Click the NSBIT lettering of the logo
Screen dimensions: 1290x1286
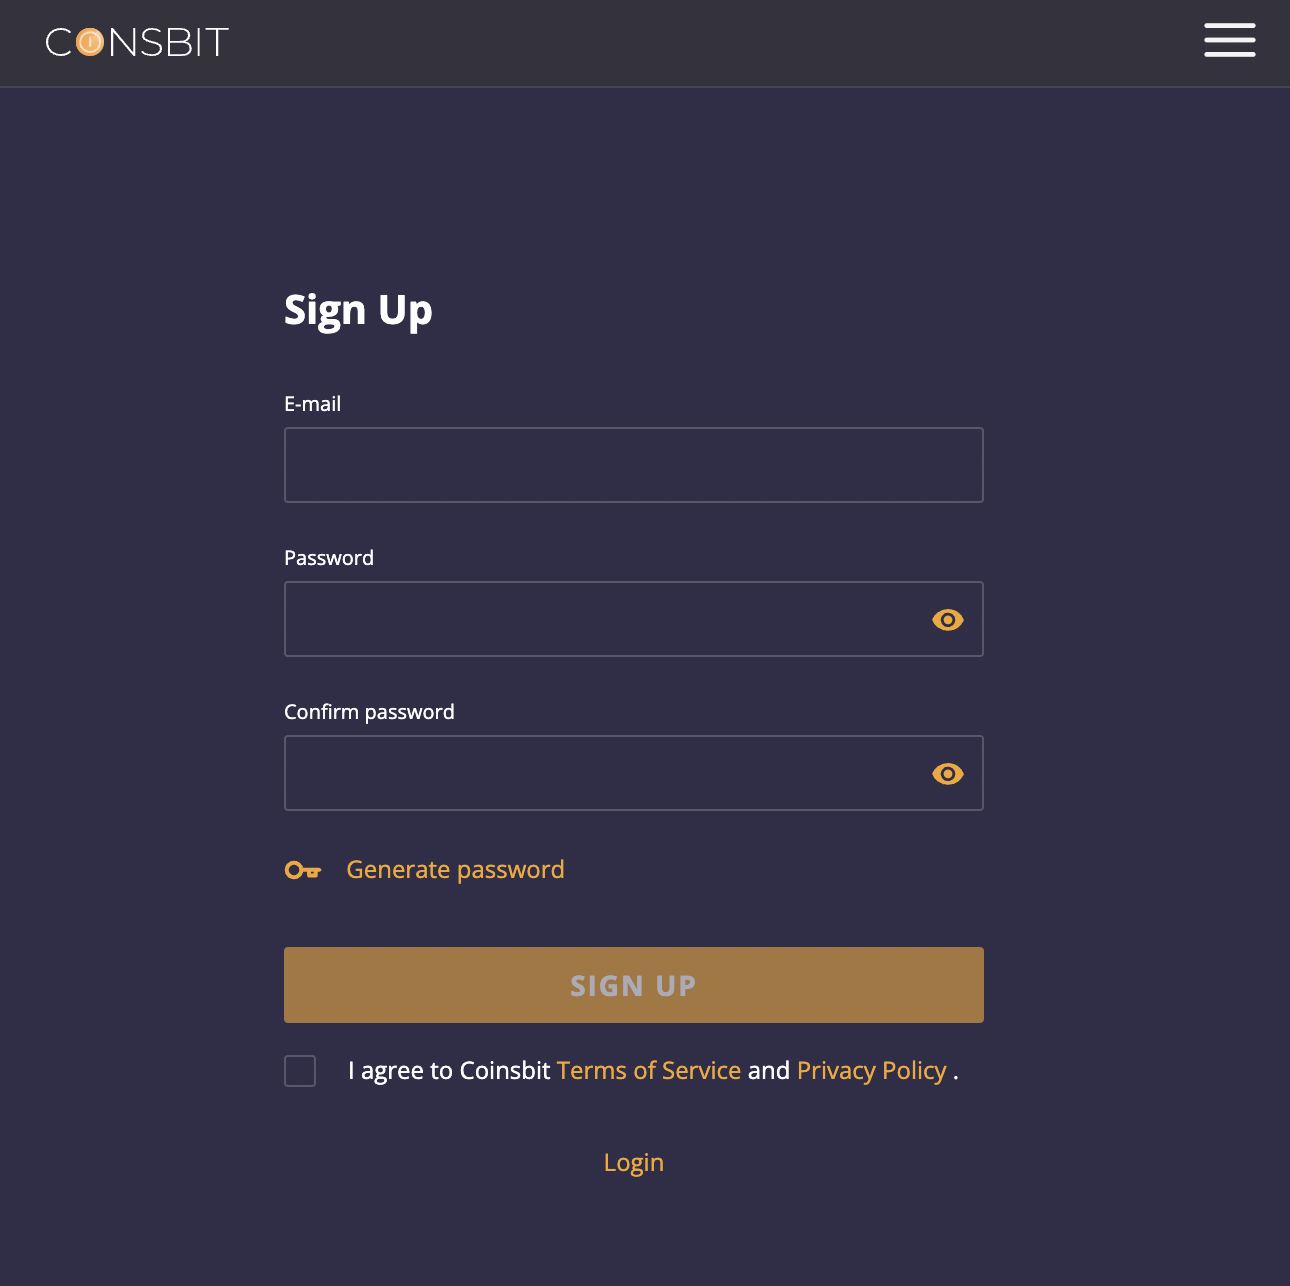[169, 42]
